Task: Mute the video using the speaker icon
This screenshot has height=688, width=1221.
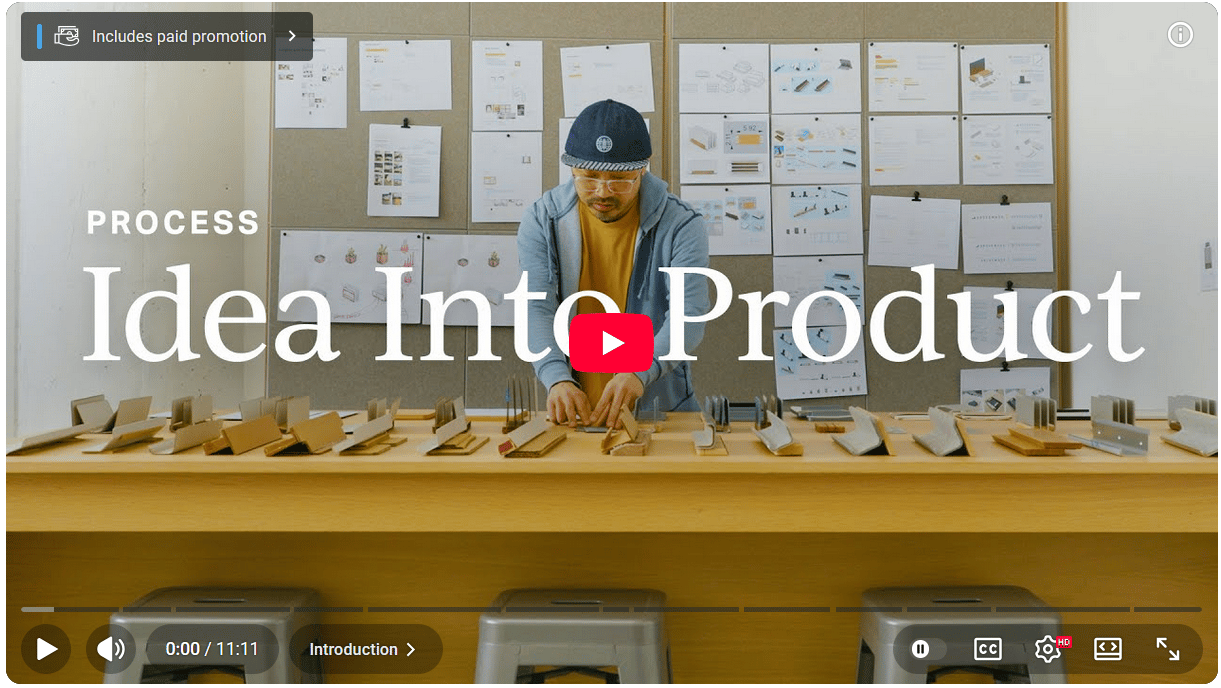Action: 111,649
